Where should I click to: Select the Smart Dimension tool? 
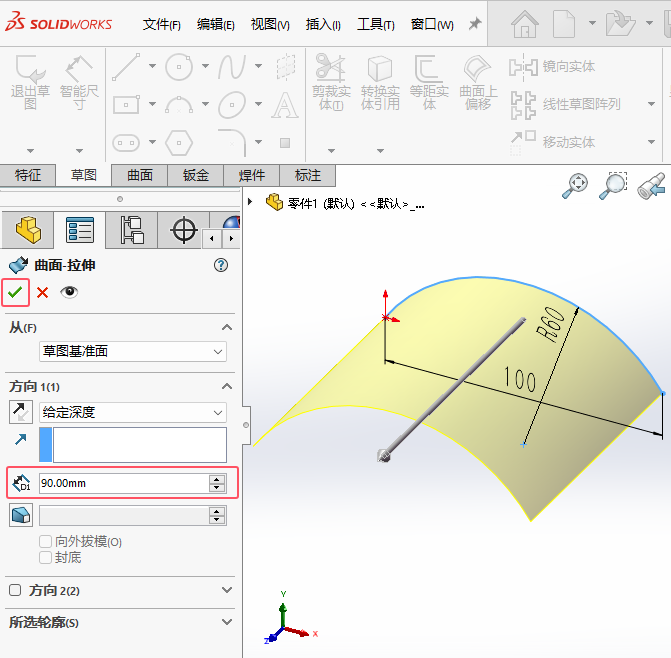(x=79, y=81)
